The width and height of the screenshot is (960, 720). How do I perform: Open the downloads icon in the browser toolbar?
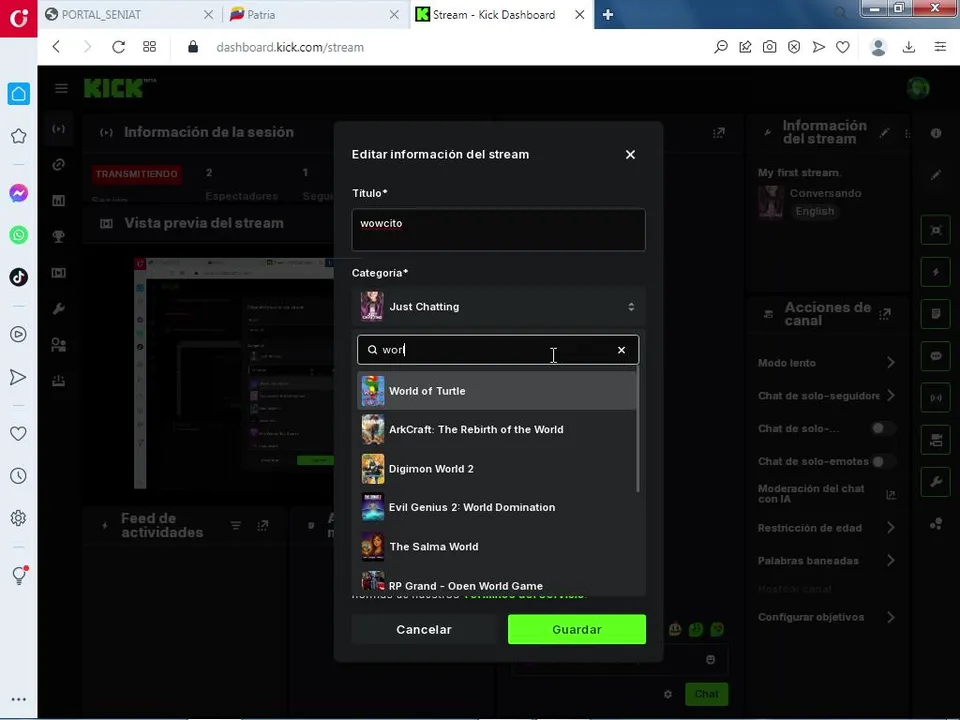(909, 47)
